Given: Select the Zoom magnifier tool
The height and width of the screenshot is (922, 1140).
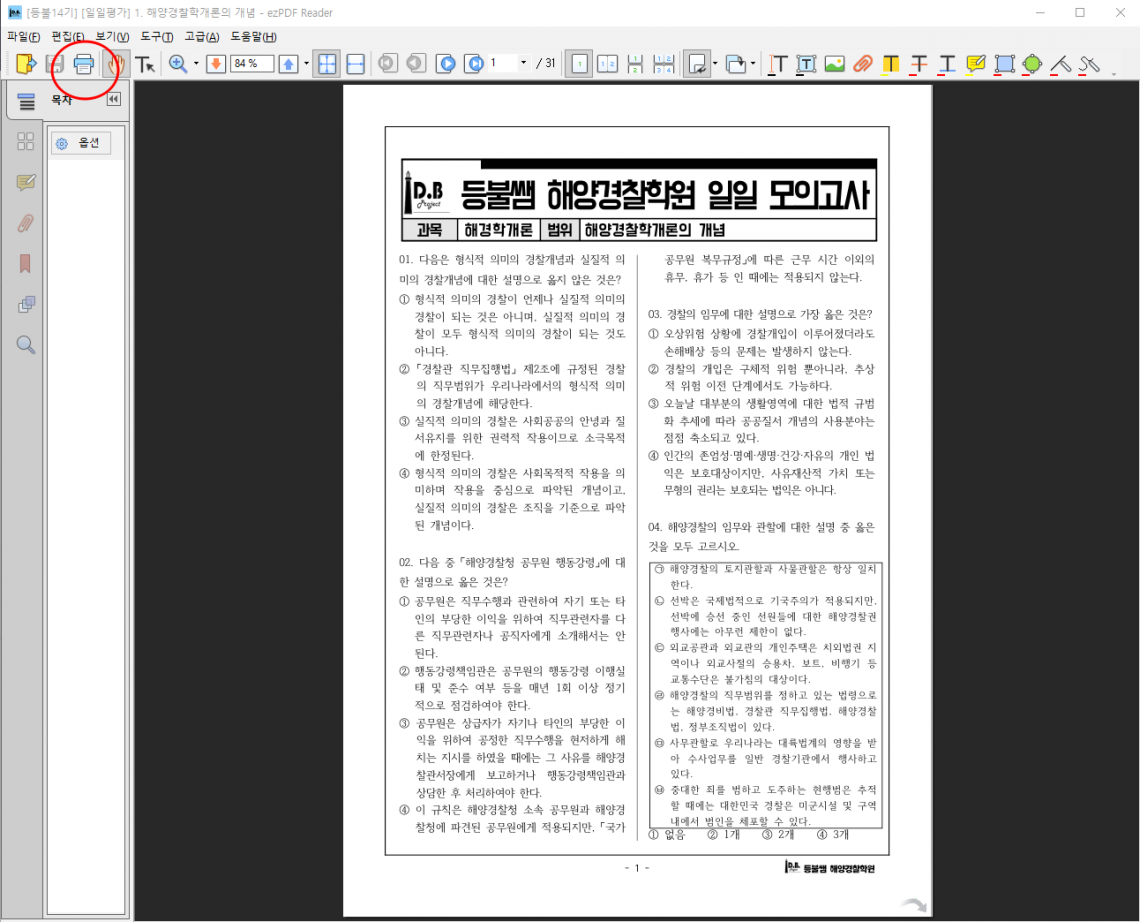Looking at the screenshot, I should [178, 64].
